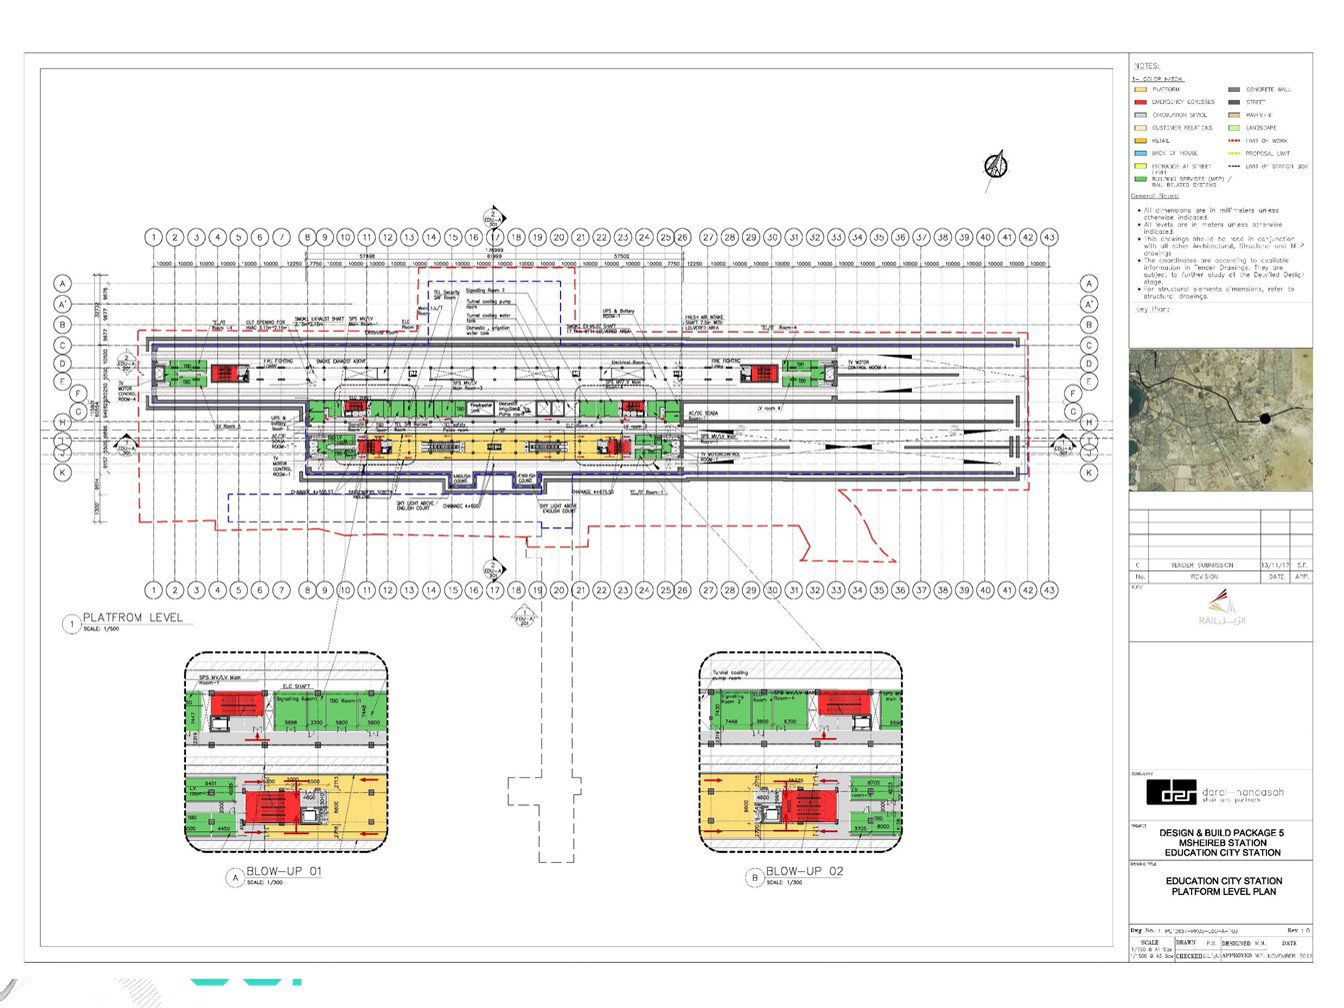Click the Dar Al-Handasah consultant logo
This screenshot has width=1344, height=1008.
1171,792
